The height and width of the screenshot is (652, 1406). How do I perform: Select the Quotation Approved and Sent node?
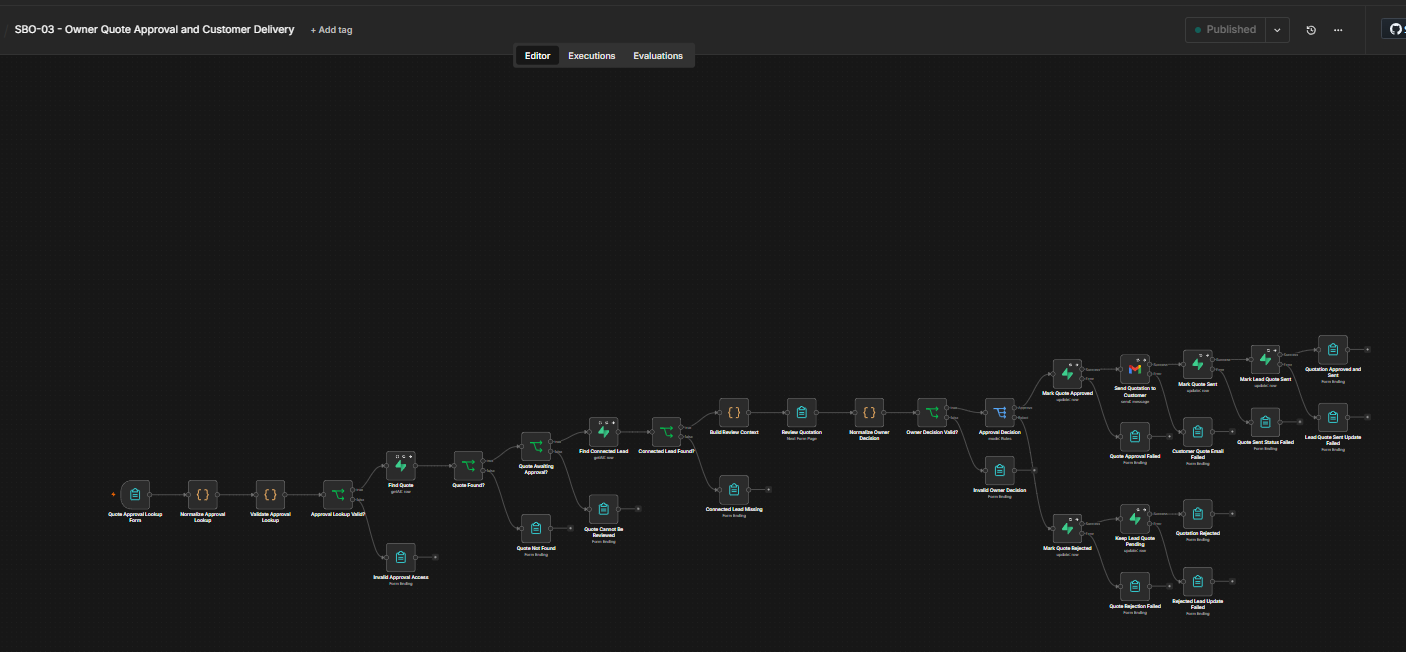1333,350
